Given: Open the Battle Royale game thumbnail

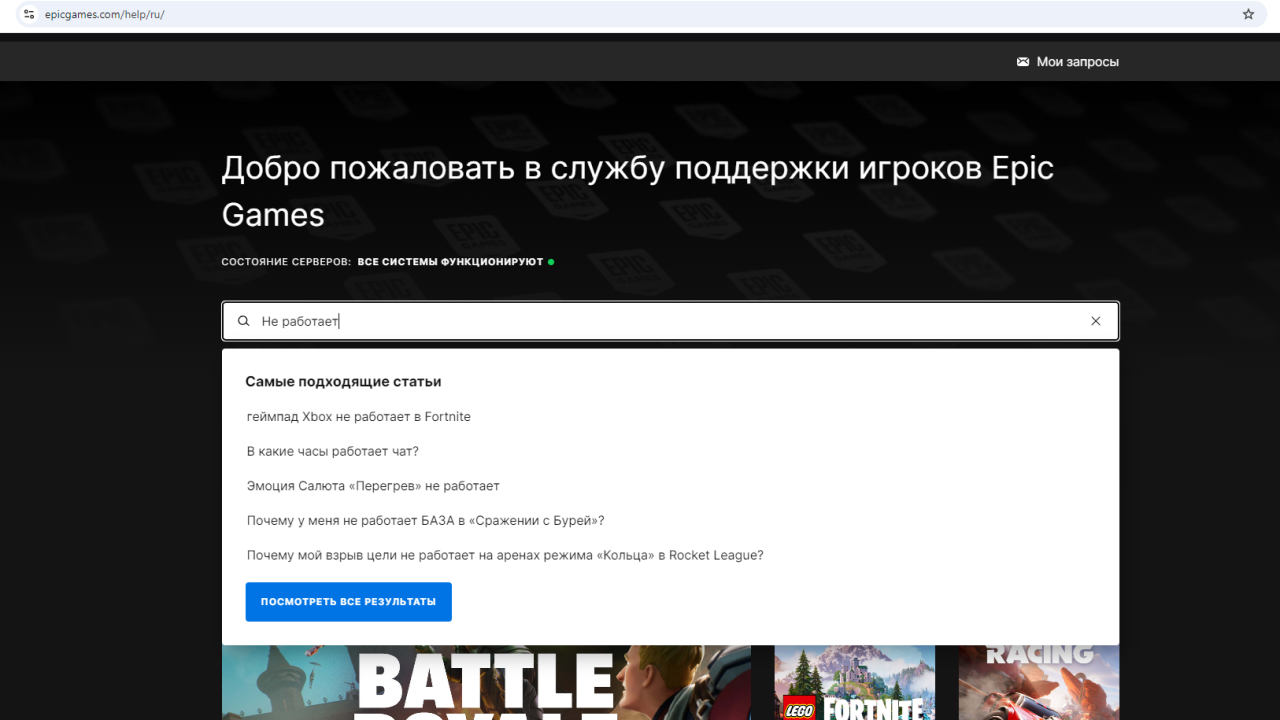Looking at the screenshot, I should (486, 683).
